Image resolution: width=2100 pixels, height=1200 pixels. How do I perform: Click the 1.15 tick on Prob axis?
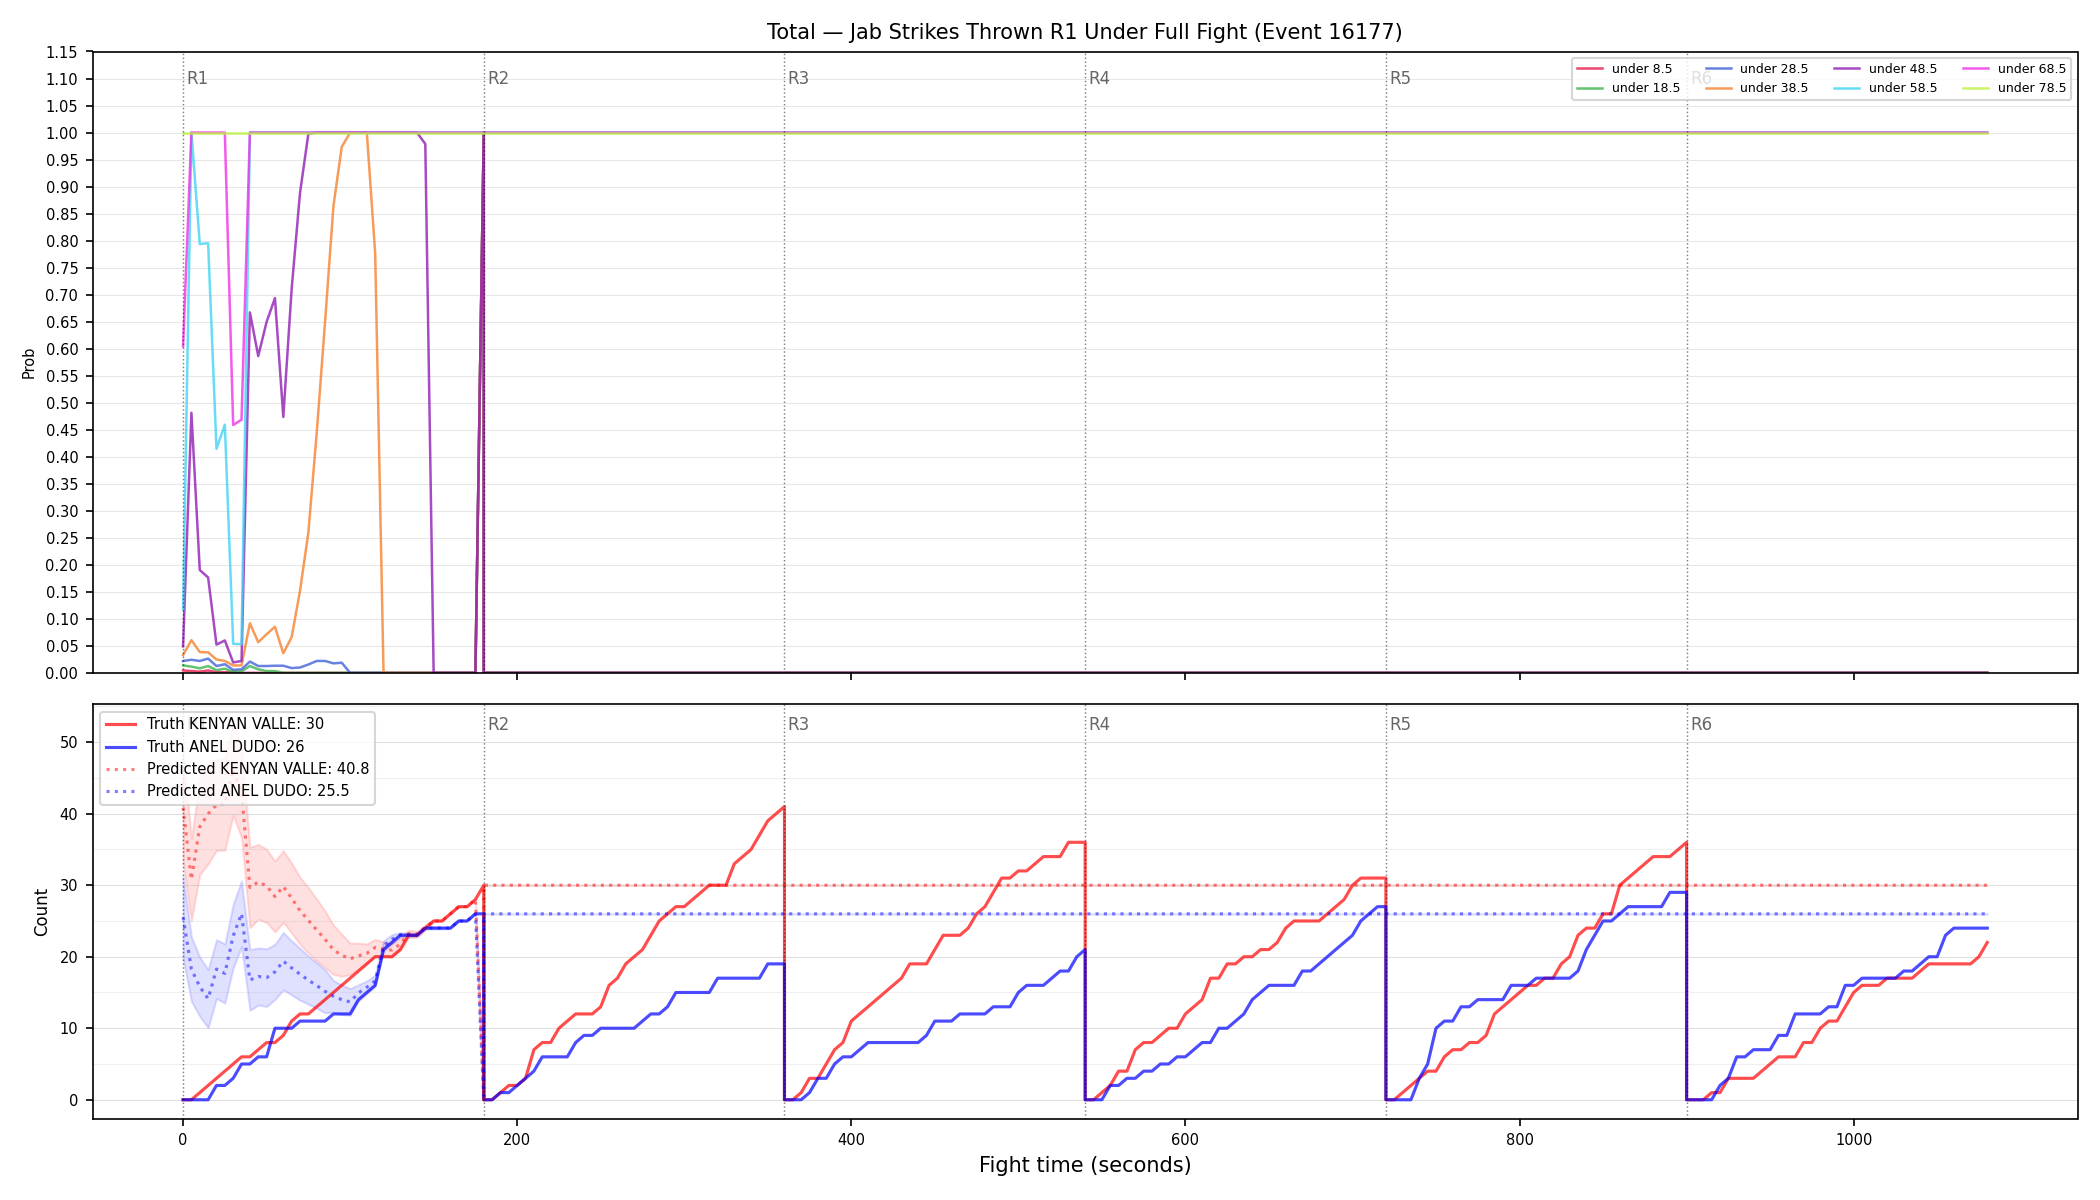[62, 52]
